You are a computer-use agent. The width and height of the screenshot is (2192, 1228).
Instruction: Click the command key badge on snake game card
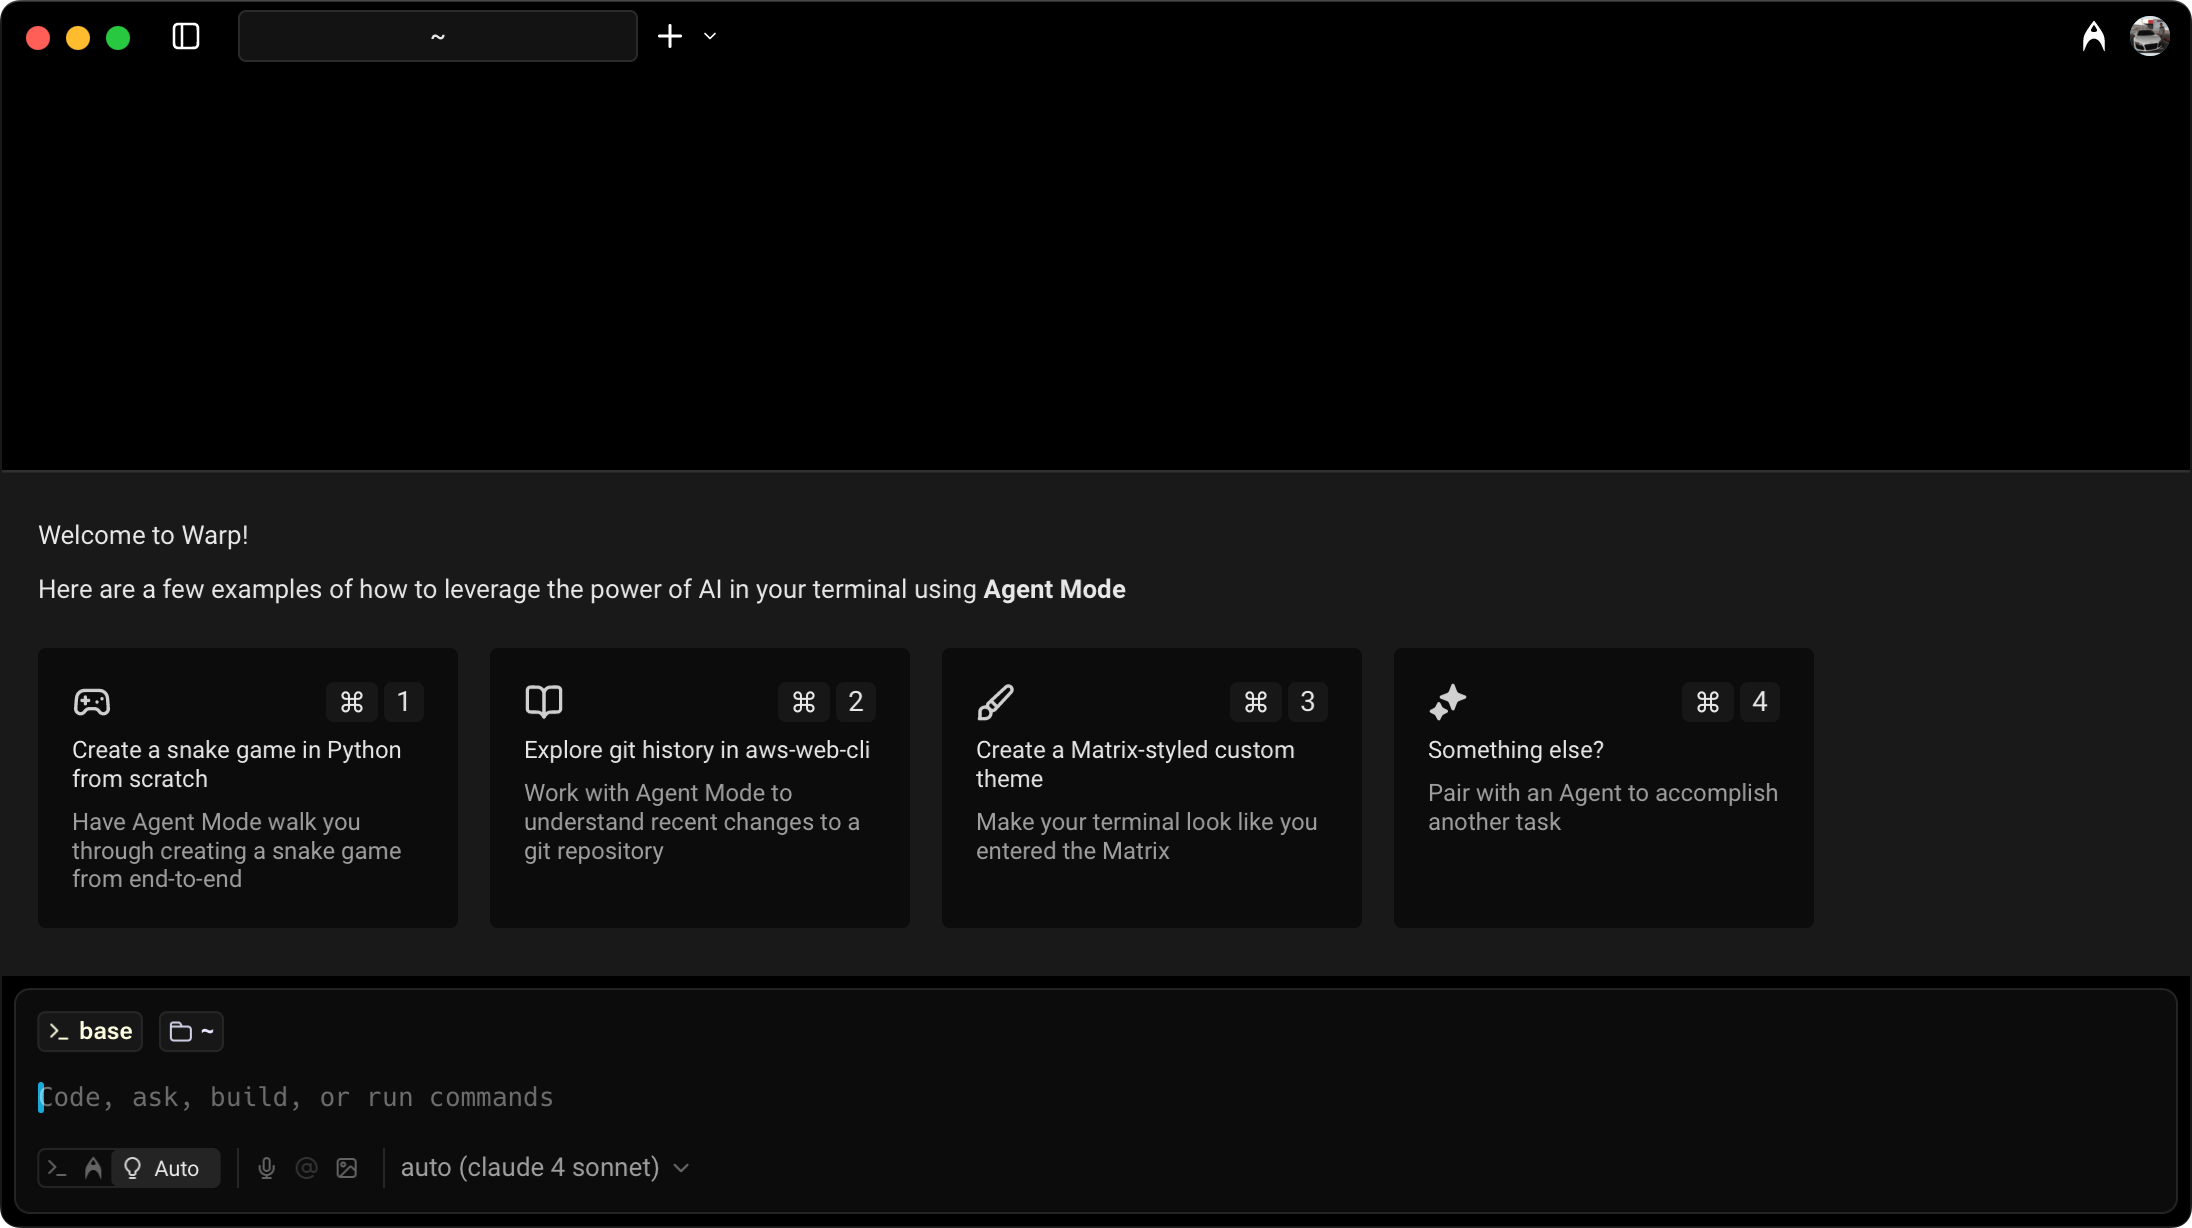click(352, 702)
